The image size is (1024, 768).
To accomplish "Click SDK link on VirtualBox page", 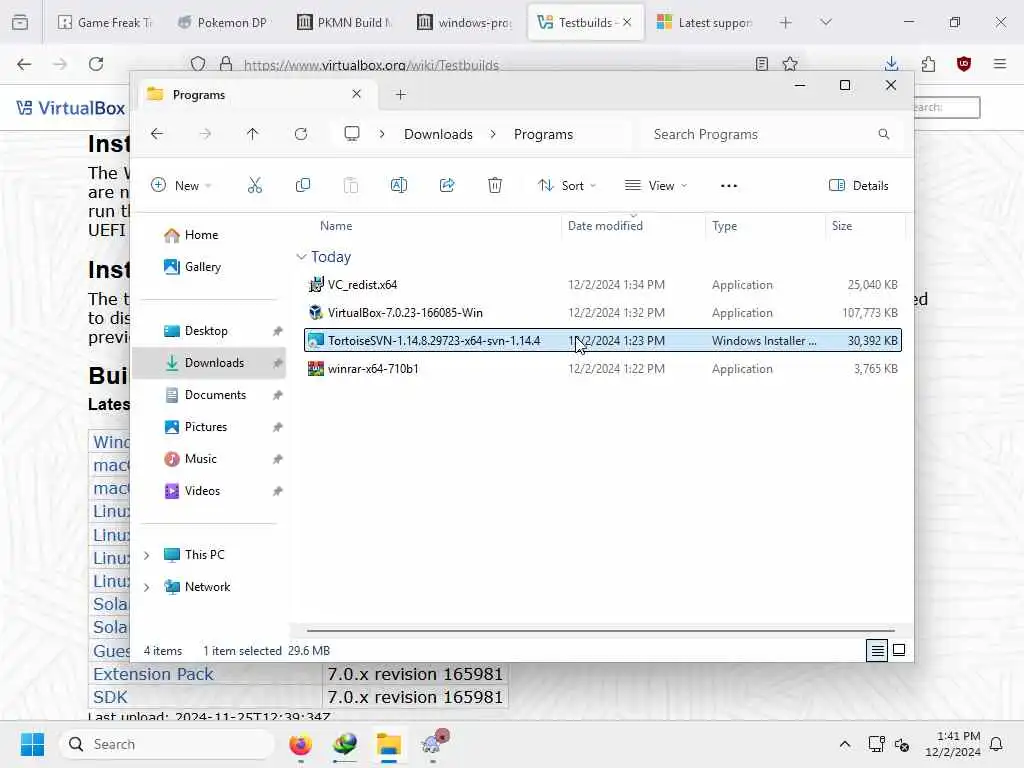I will pyautogui.click(x=110, y=697).
